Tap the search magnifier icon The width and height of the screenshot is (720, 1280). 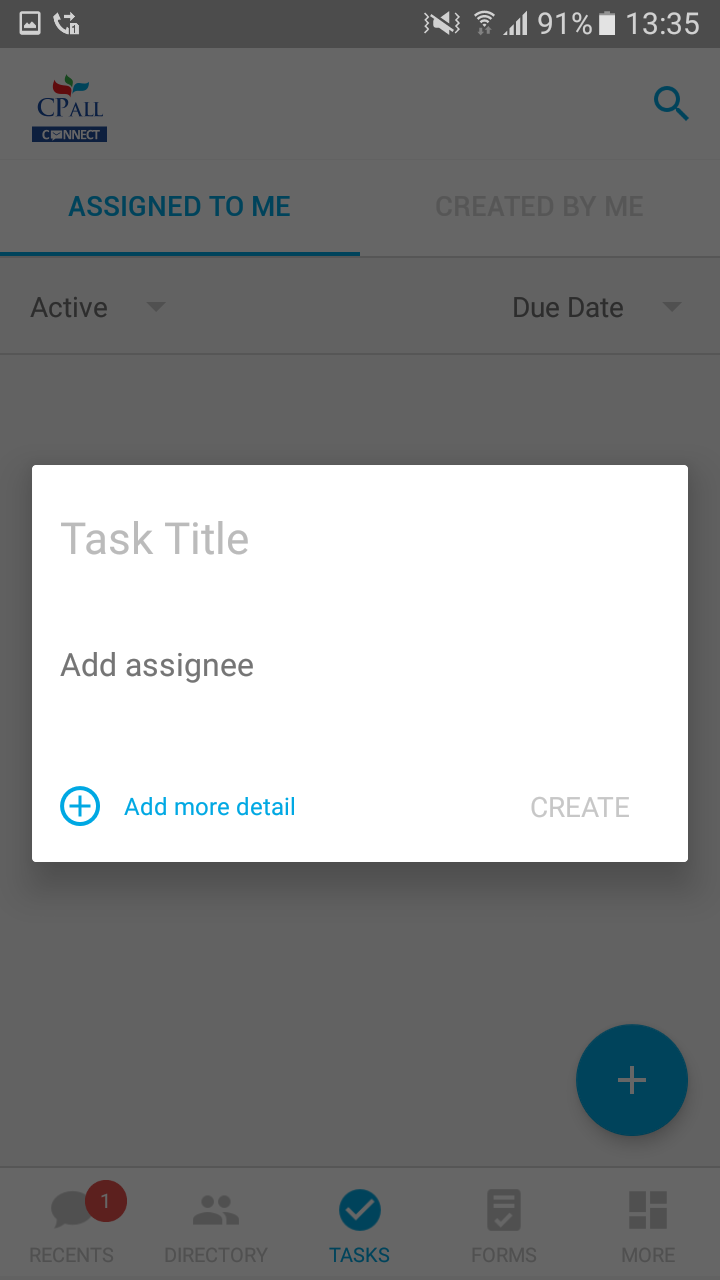point(671,103)
